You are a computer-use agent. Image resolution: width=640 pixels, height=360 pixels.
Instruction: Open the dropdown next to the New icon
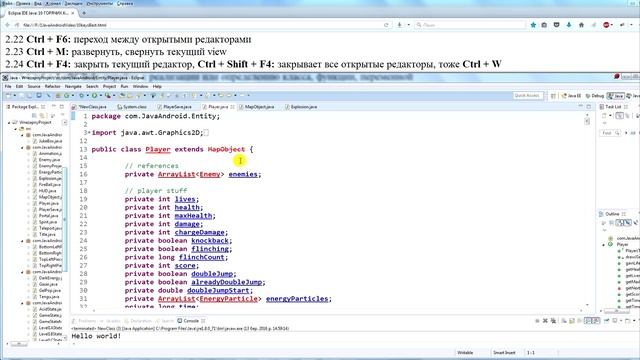point(15,96)
